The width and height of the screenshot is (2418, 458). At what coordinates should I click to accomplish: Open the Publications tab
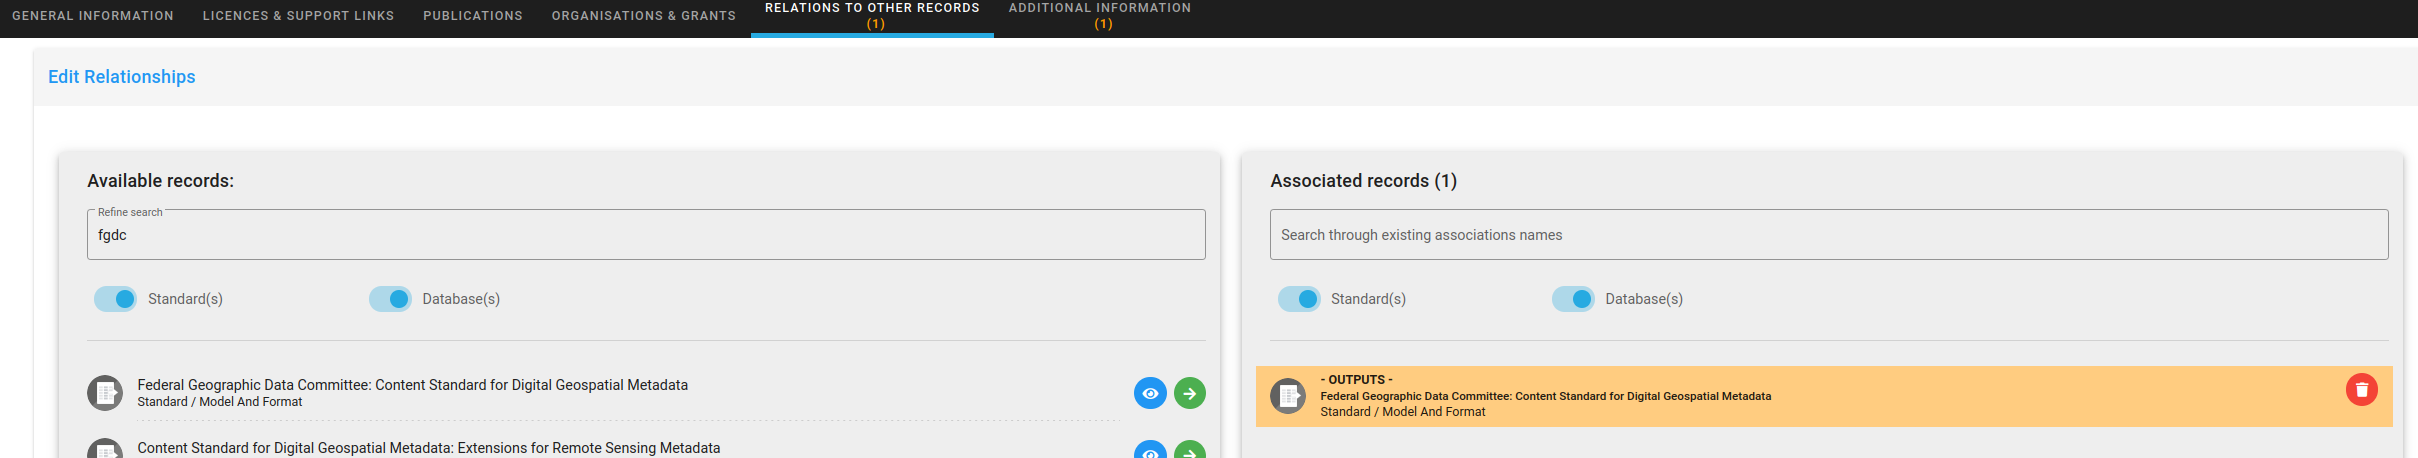click(473, 16)
